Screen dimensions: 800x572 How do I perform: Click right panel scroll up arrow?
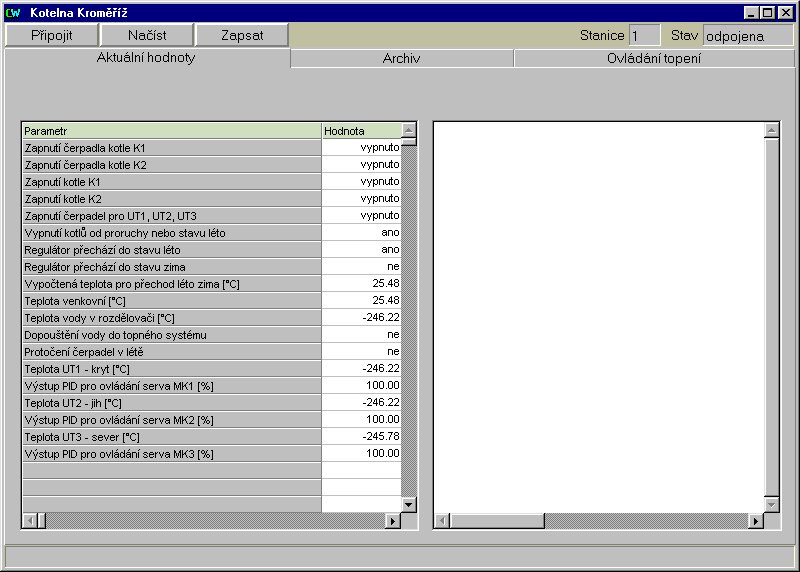point(771,130)
